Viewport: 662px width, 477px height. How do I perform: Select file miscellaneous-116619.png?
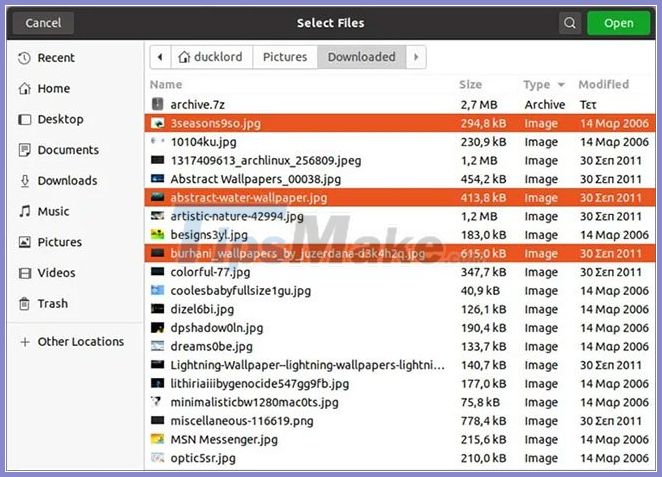pos(400,420)
